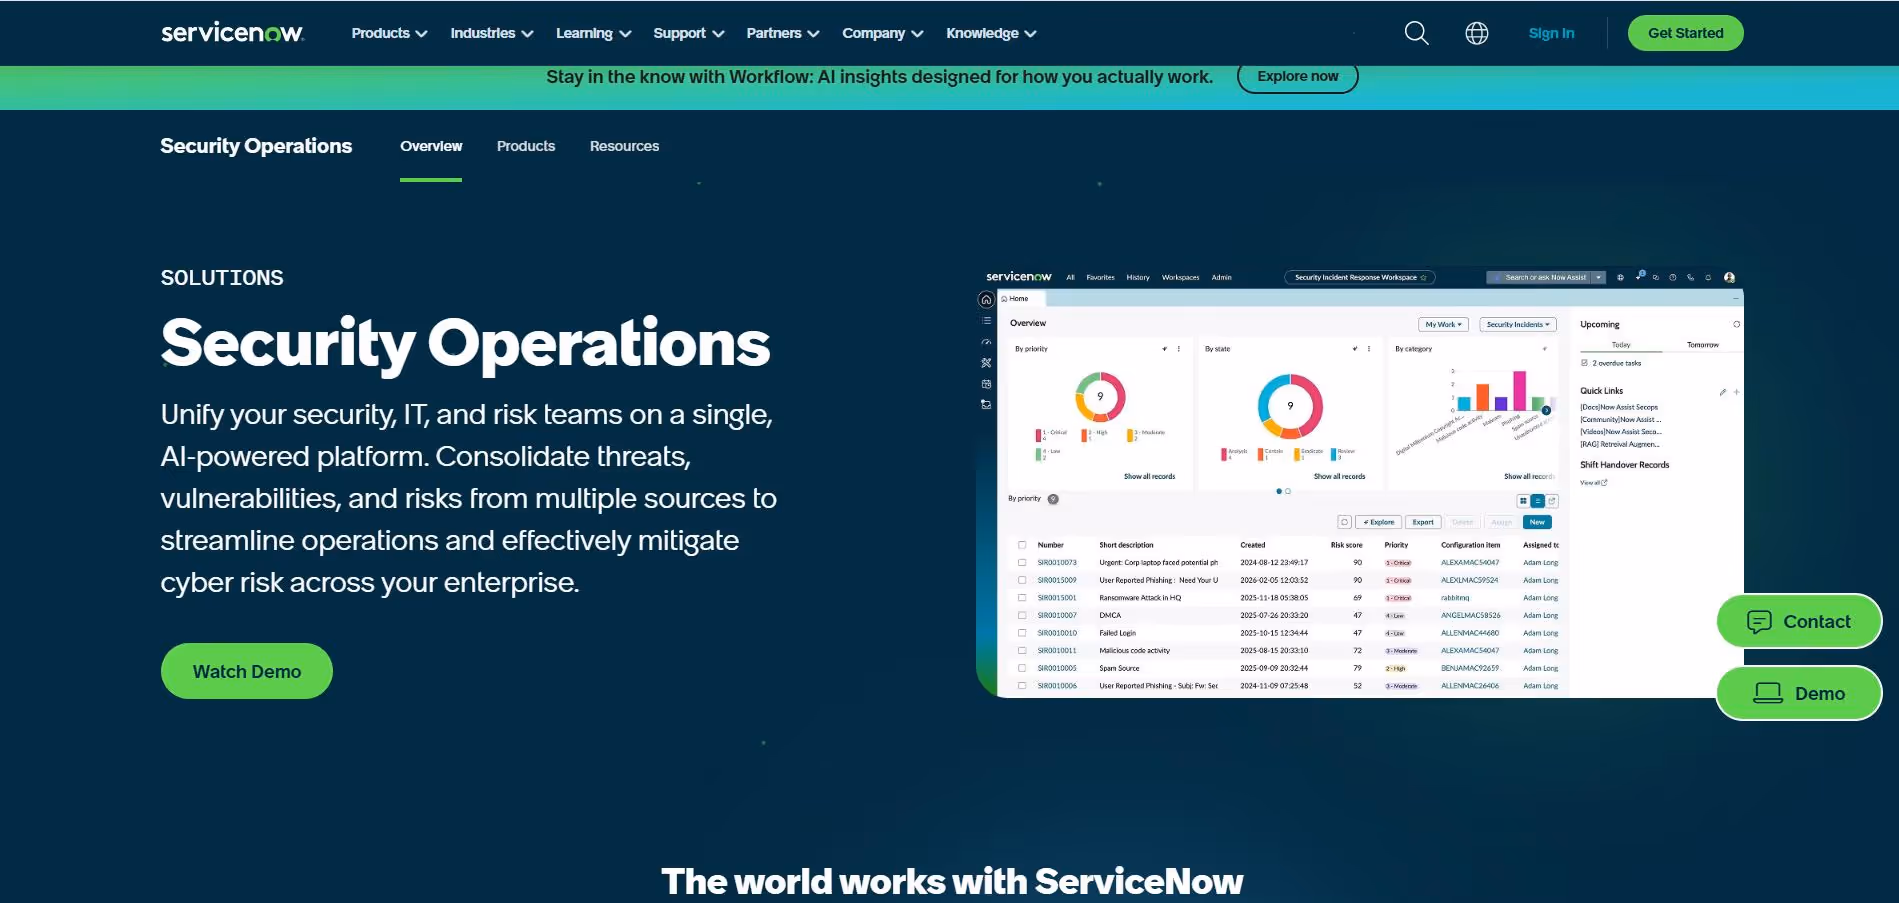Click the tools sidebar icon in dashboard preview
The image size is (1899, 903).
tap(986, 363)
